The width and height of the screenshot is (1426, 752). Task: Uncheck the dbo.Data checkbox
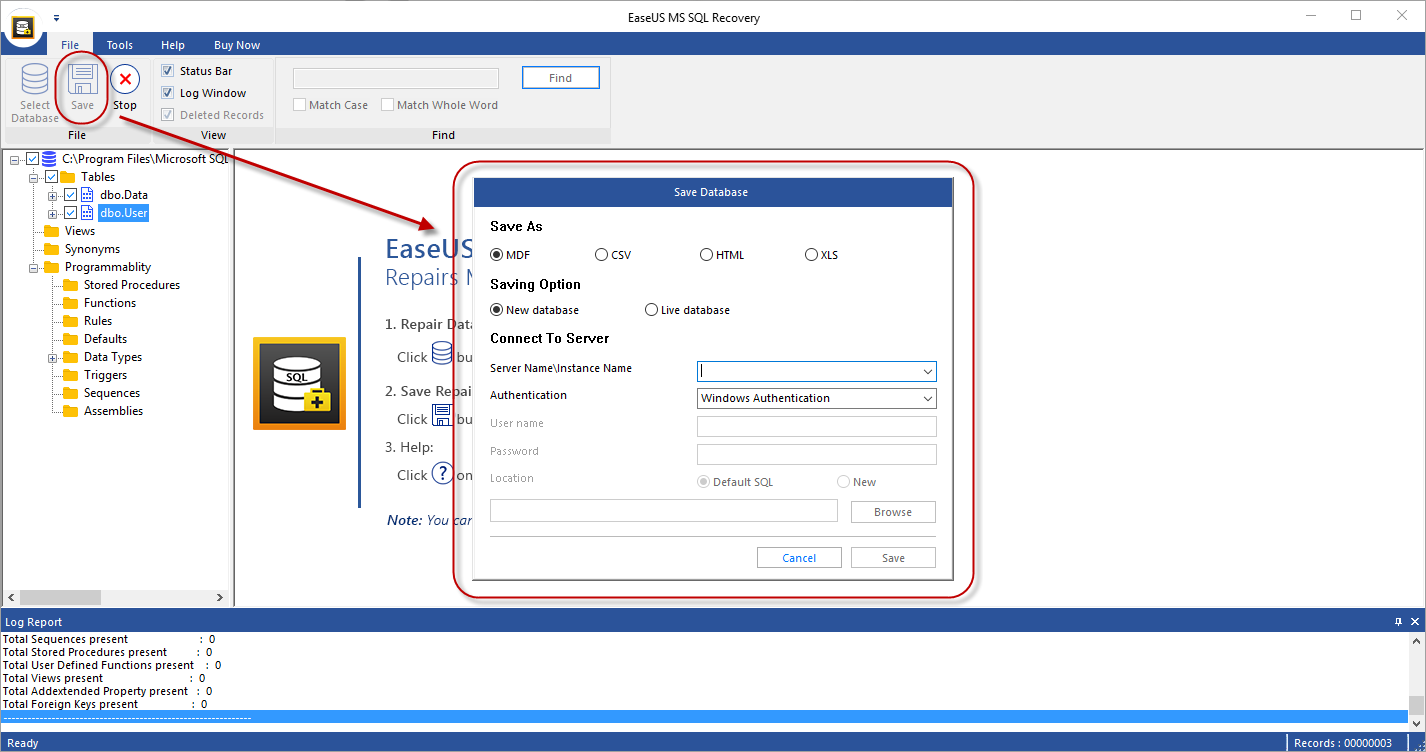point(70,195)
